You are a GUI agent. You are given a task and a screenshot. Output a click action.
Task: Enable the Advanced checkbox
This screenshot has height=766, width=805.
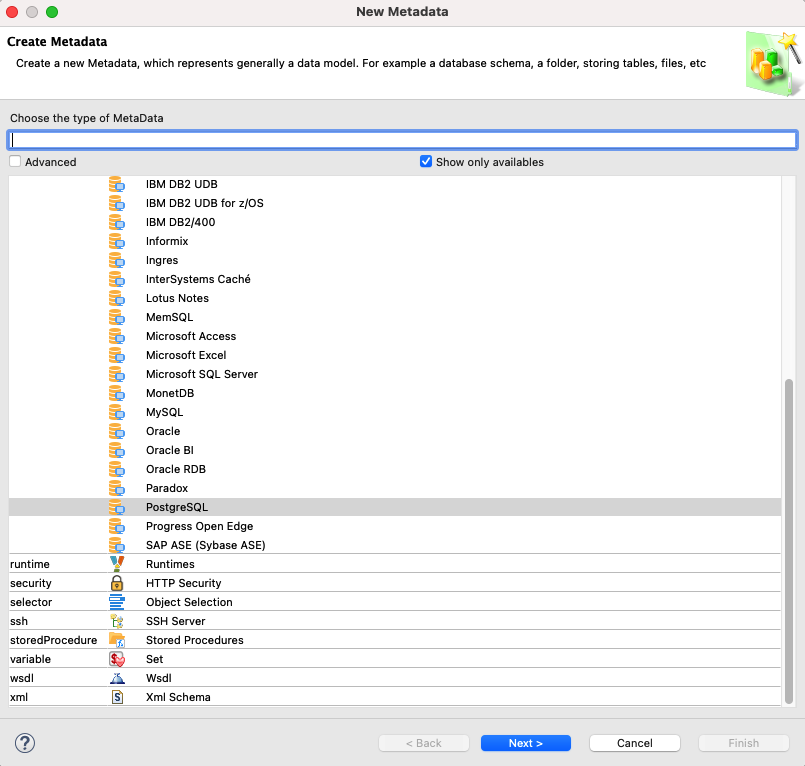[15, 161]
